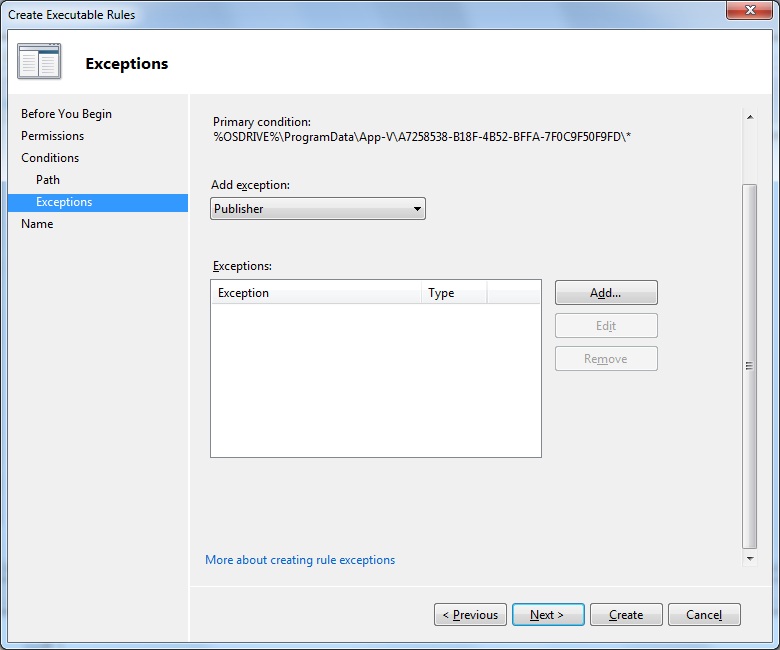Jump to the Path step under Conditions
Image resolution: width=780 pixels, height=650 pixels.
(x=48, y=180)
